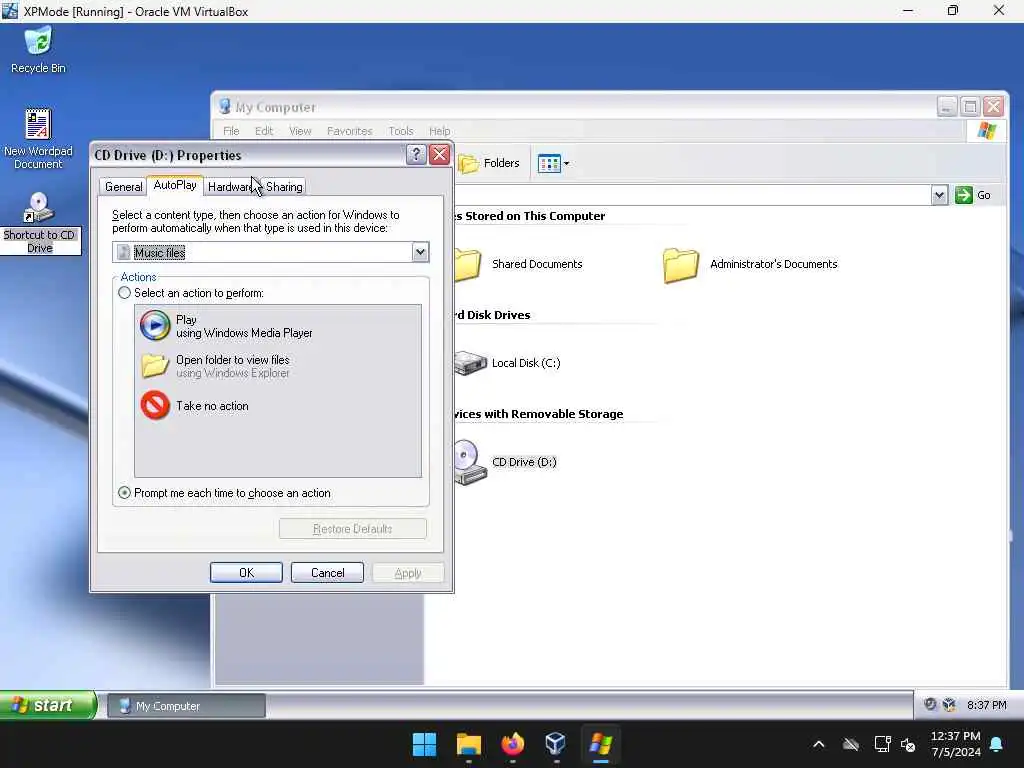Screen dimensions: 1024x768
Task: Click the Windows XP start button
Action: [48, 705]
